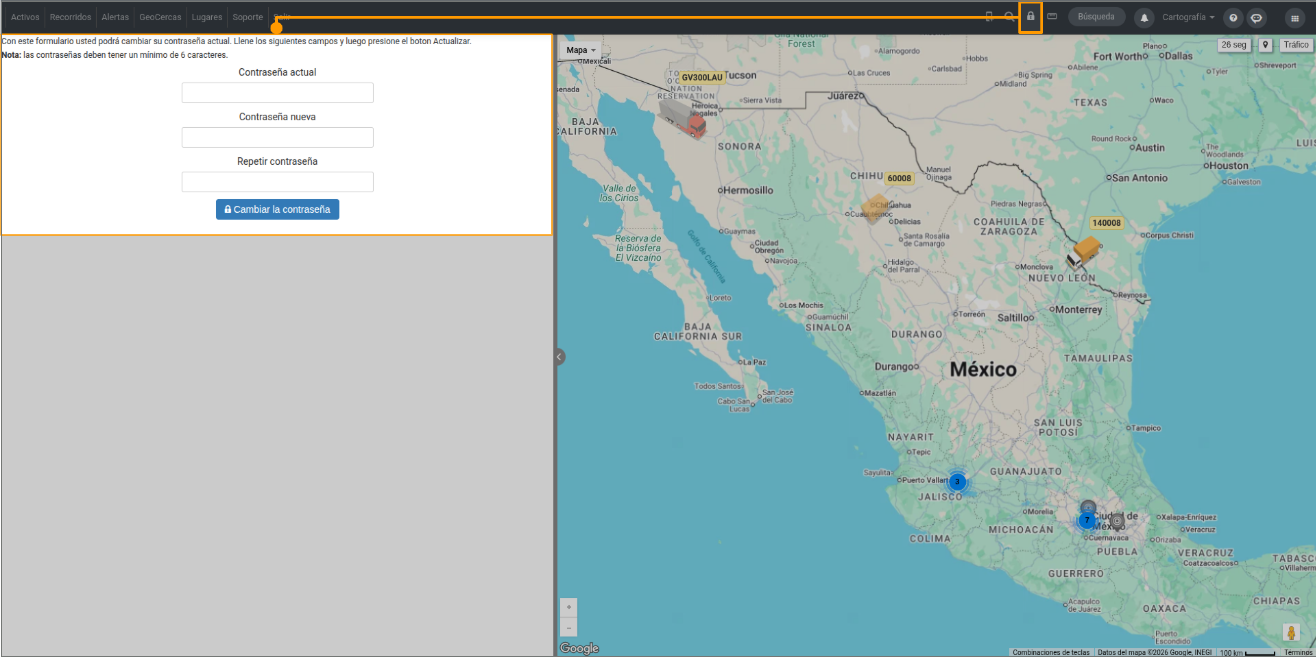Expand the Cartografía dropdown

click(1188, 17)
